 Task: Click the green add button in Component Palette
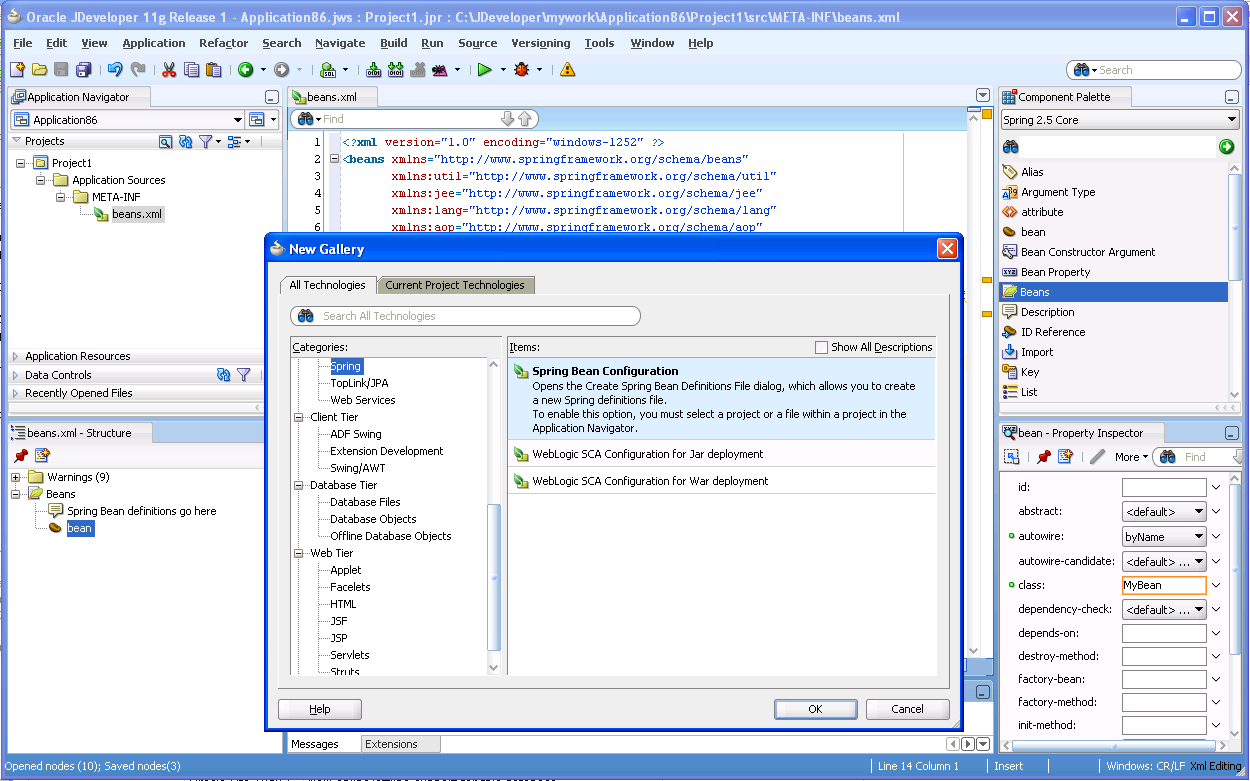(x=1227, y=147)
